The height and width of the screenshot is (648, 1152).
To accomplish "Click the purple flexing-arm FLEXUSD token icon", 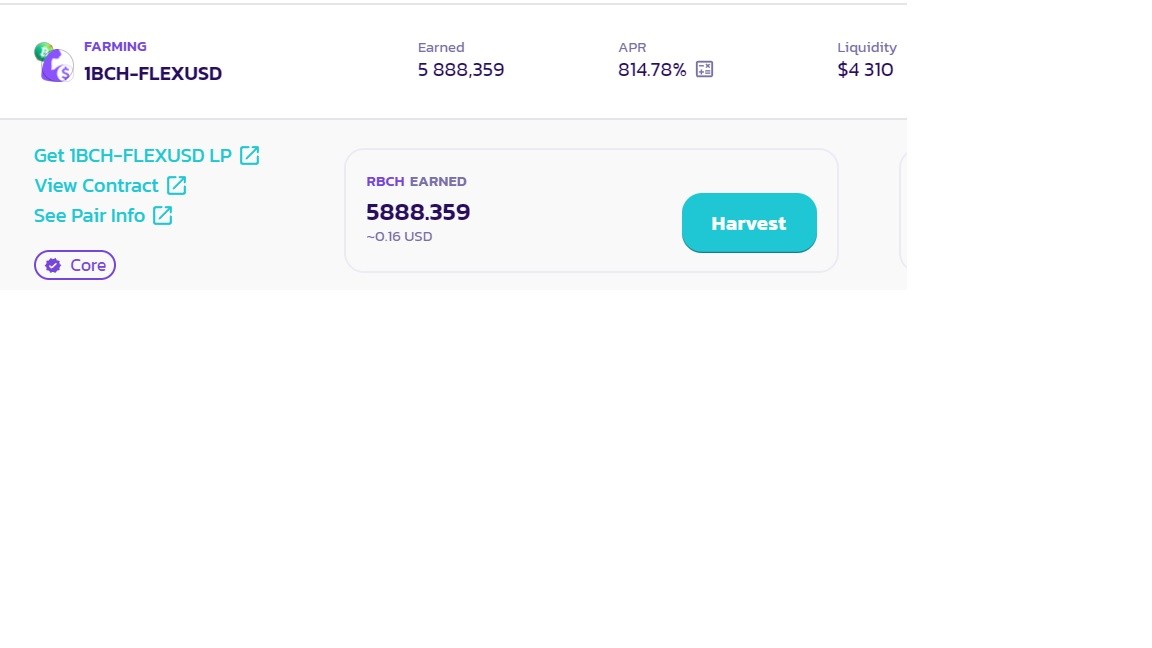I will pos(57,67).
